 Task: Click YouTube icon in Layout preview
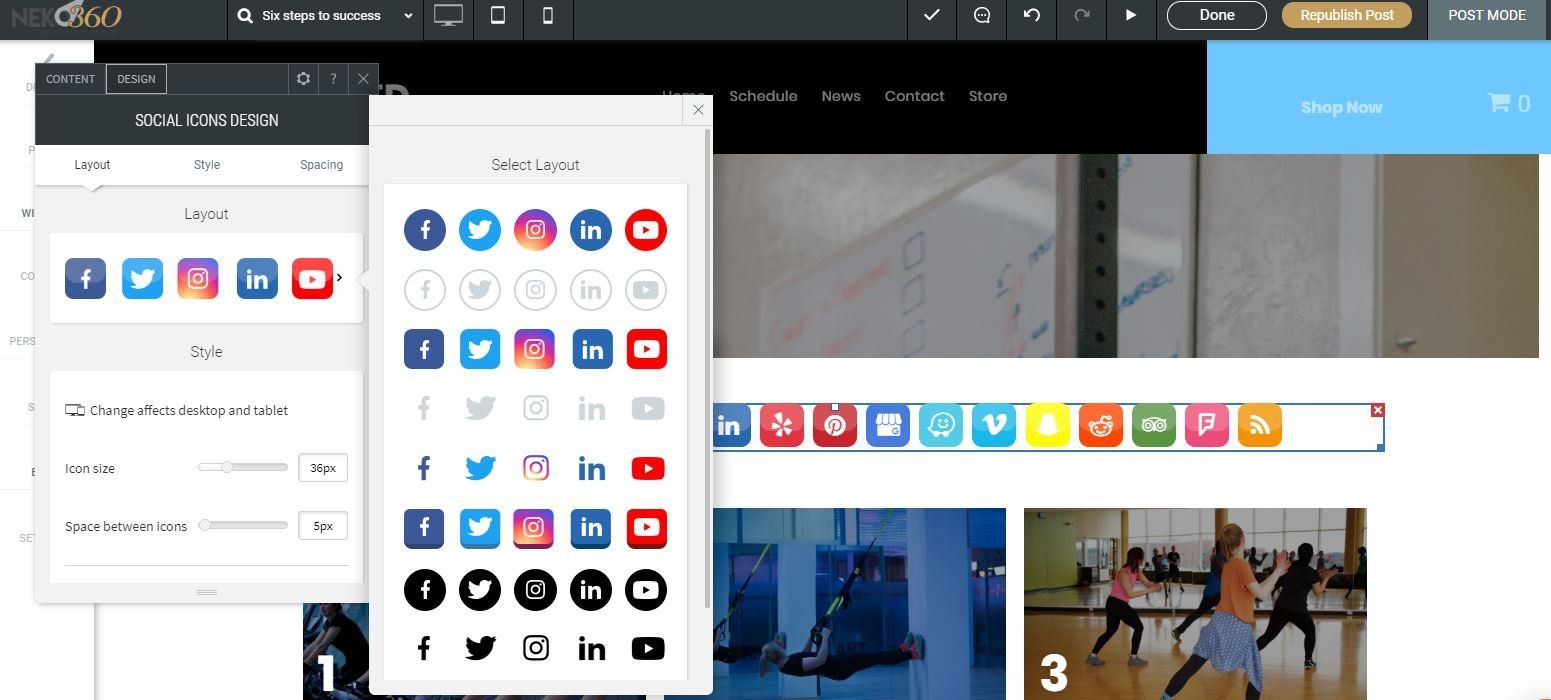tap(312, 279)
